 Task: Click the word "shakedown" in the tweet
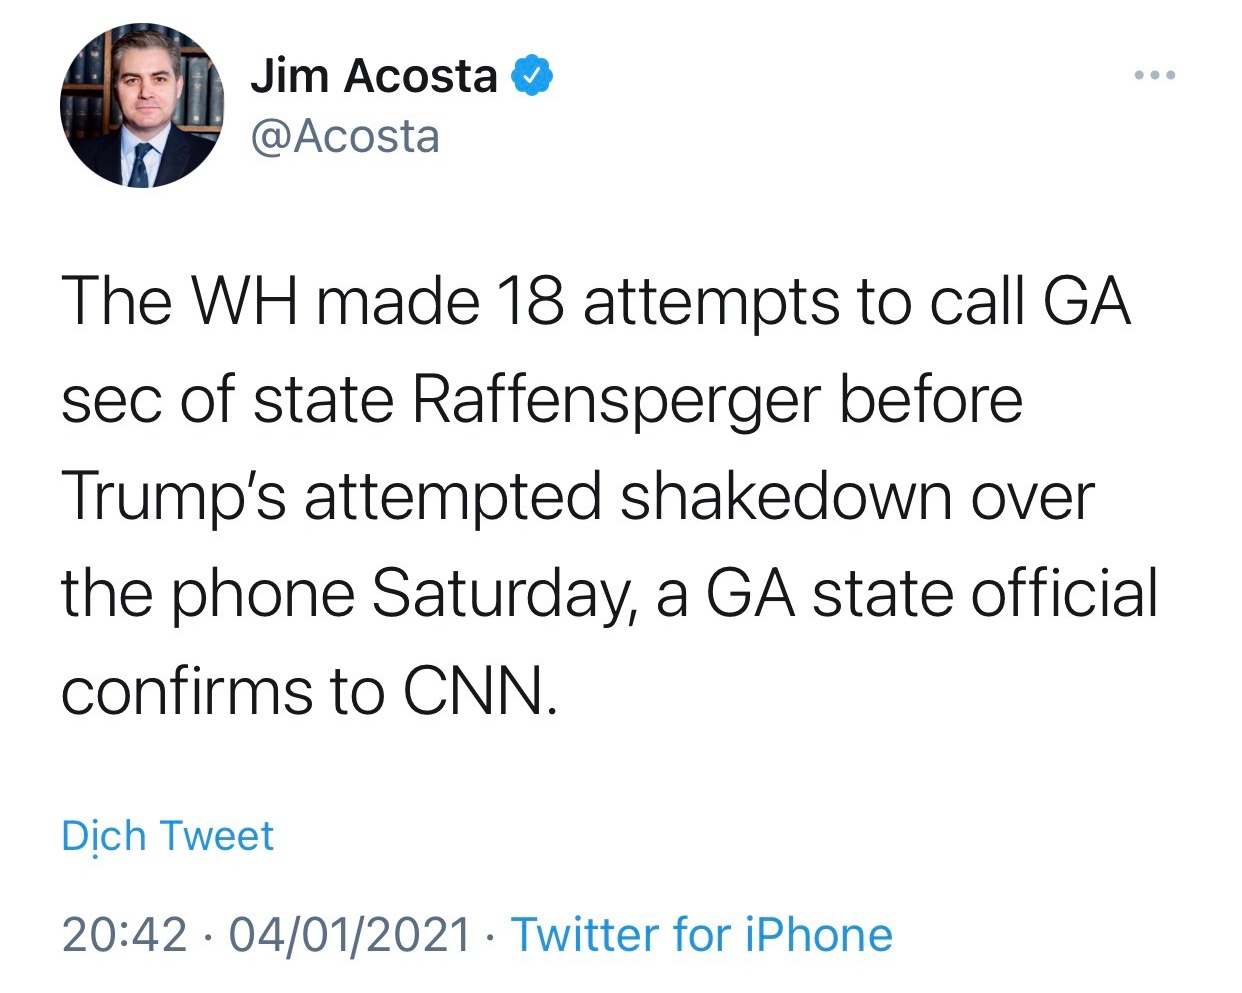(x=786, y=497)
